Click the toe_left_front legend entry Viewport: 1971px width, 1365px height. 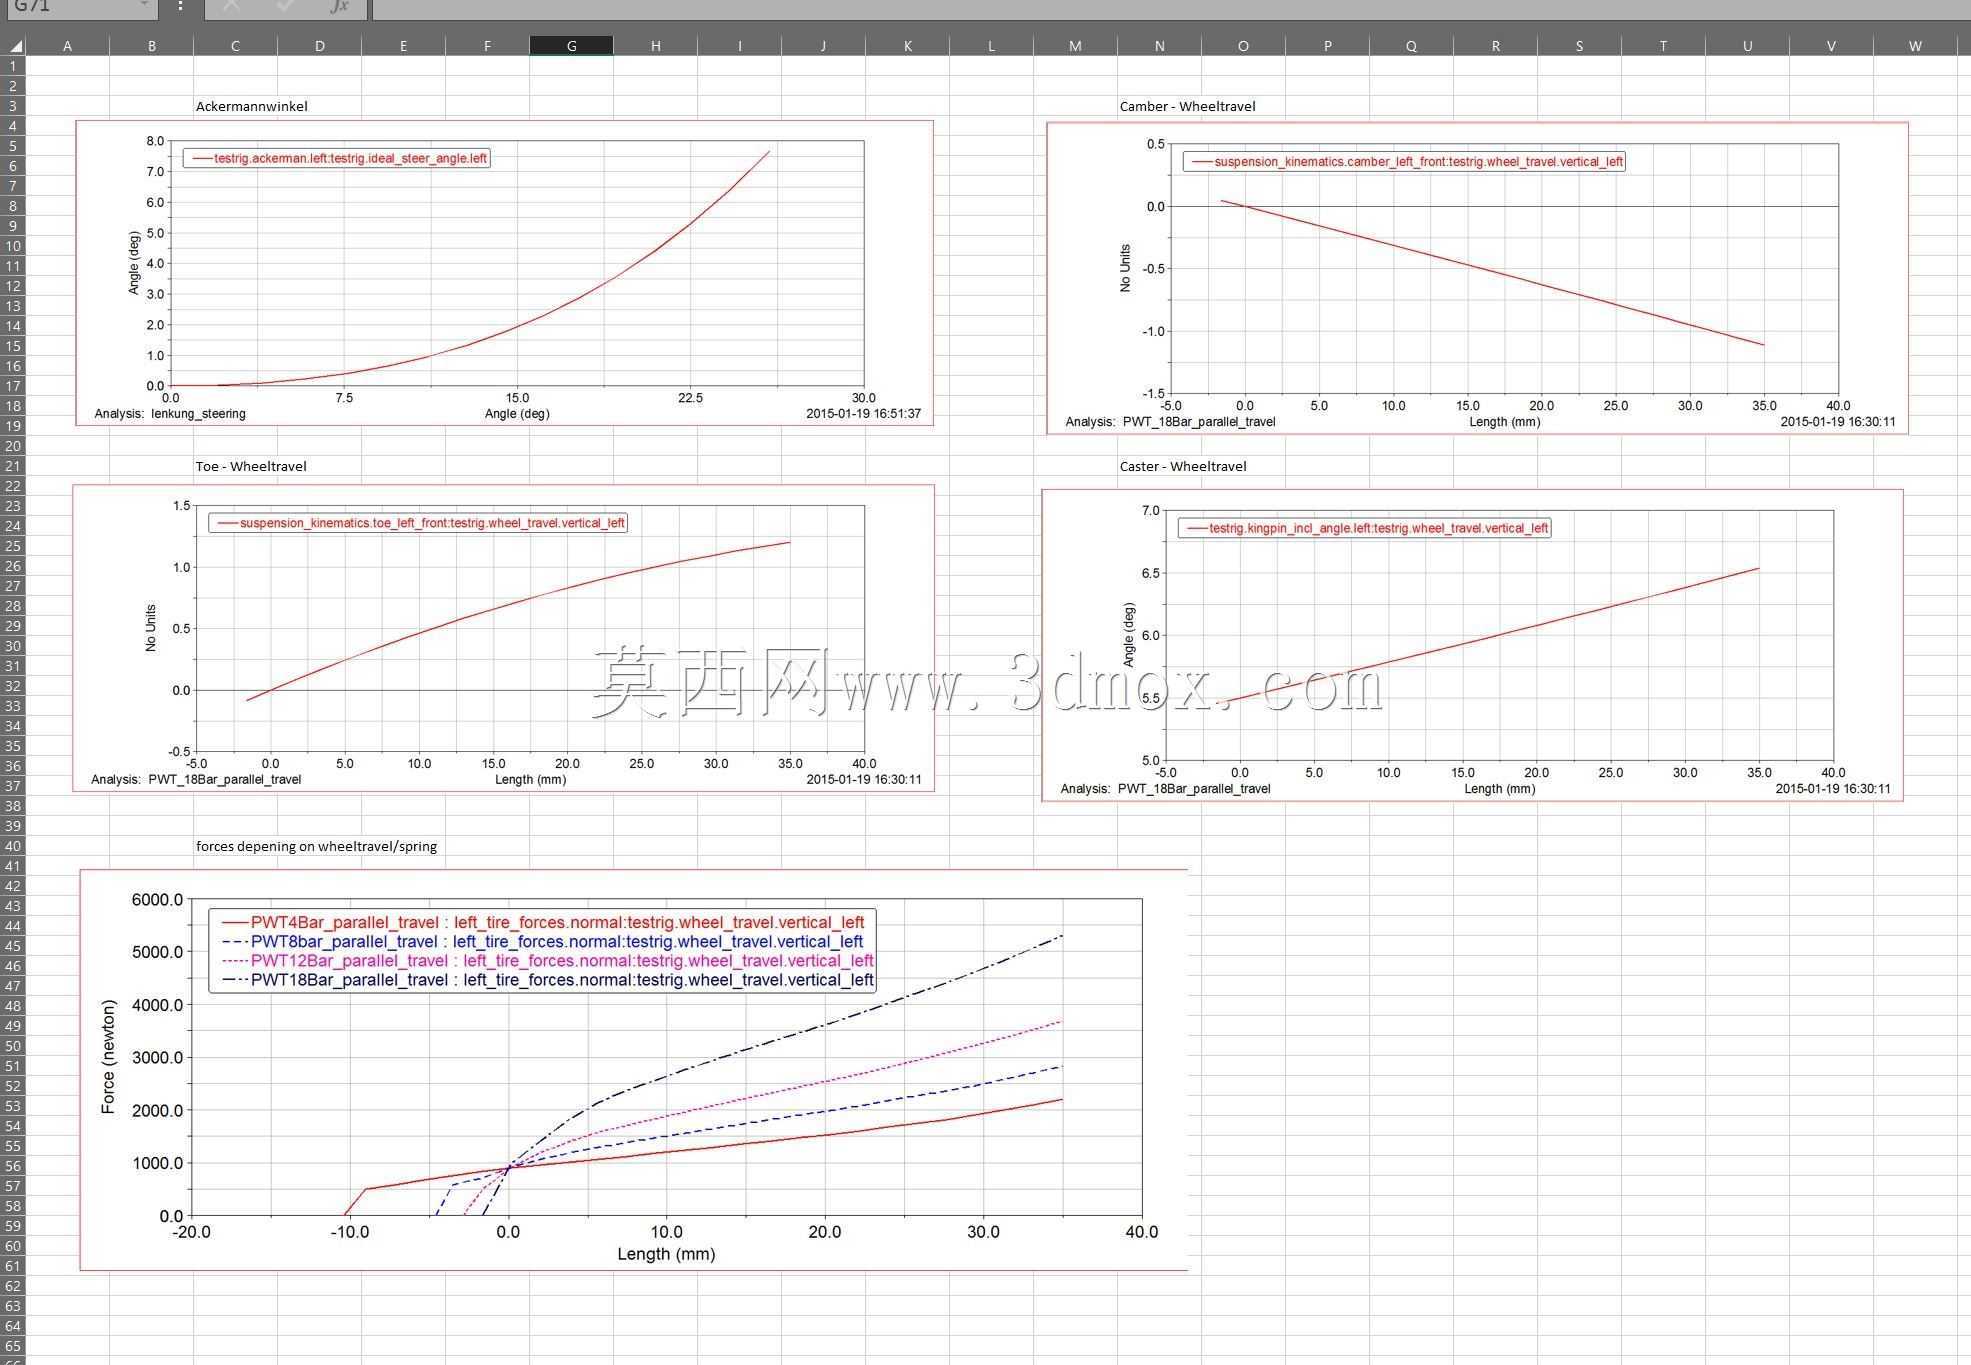tap(418, 522)
